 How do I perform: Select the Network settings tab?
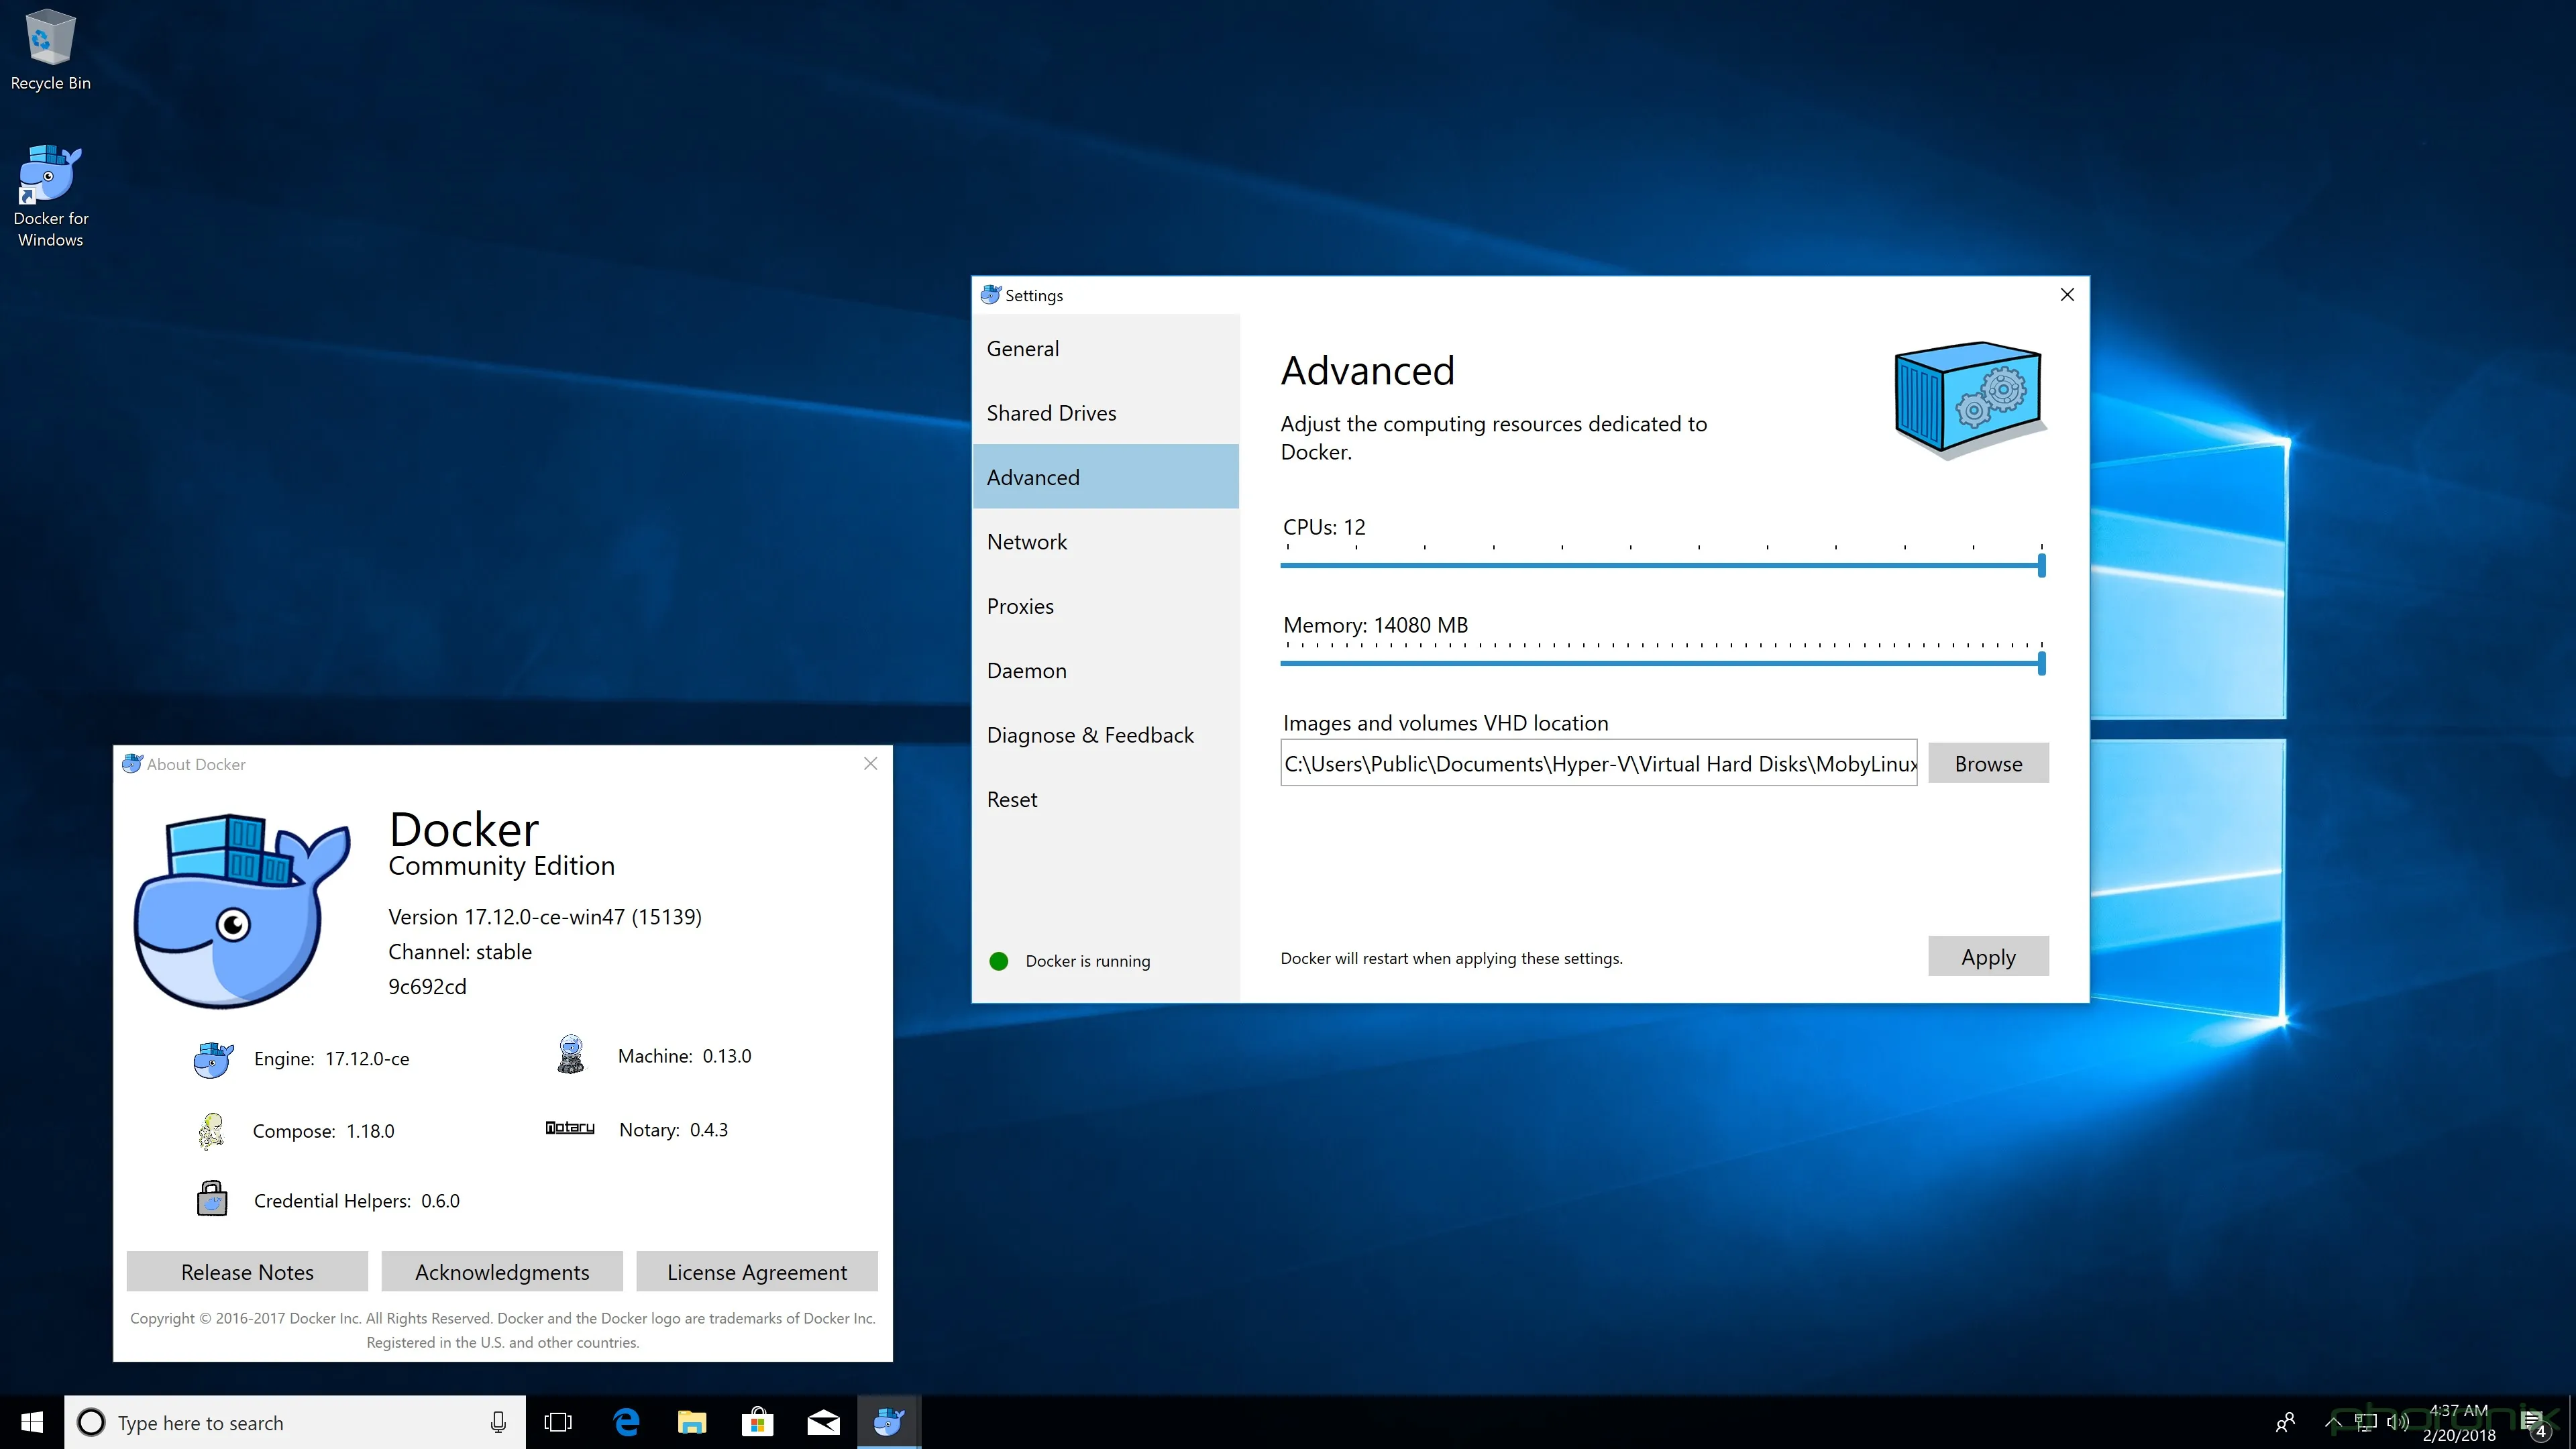(x=1027, y=542)
